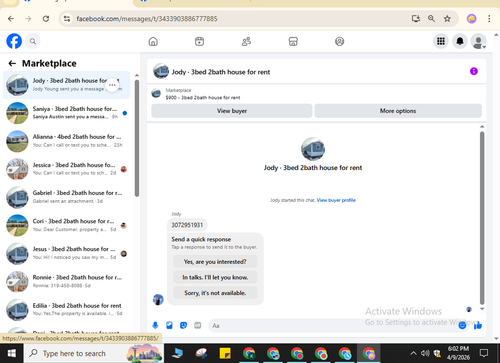
Task: Open Sticky Notes on the taskbar
Action: click(x=225, y=353)
